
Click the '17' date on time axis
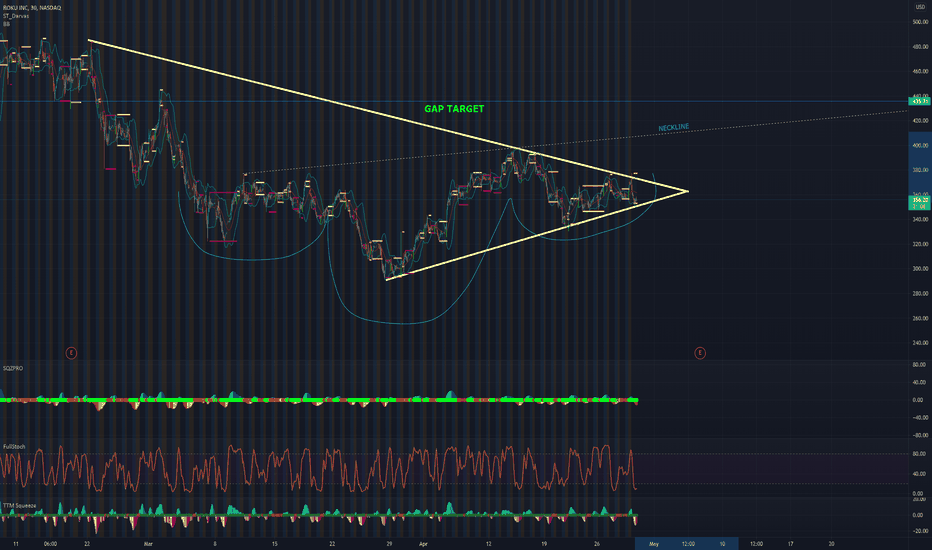point(791,544)
